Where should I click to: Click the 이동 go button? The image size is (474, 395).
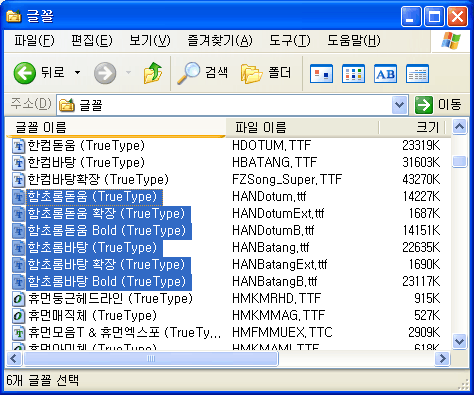pos(438,105)
